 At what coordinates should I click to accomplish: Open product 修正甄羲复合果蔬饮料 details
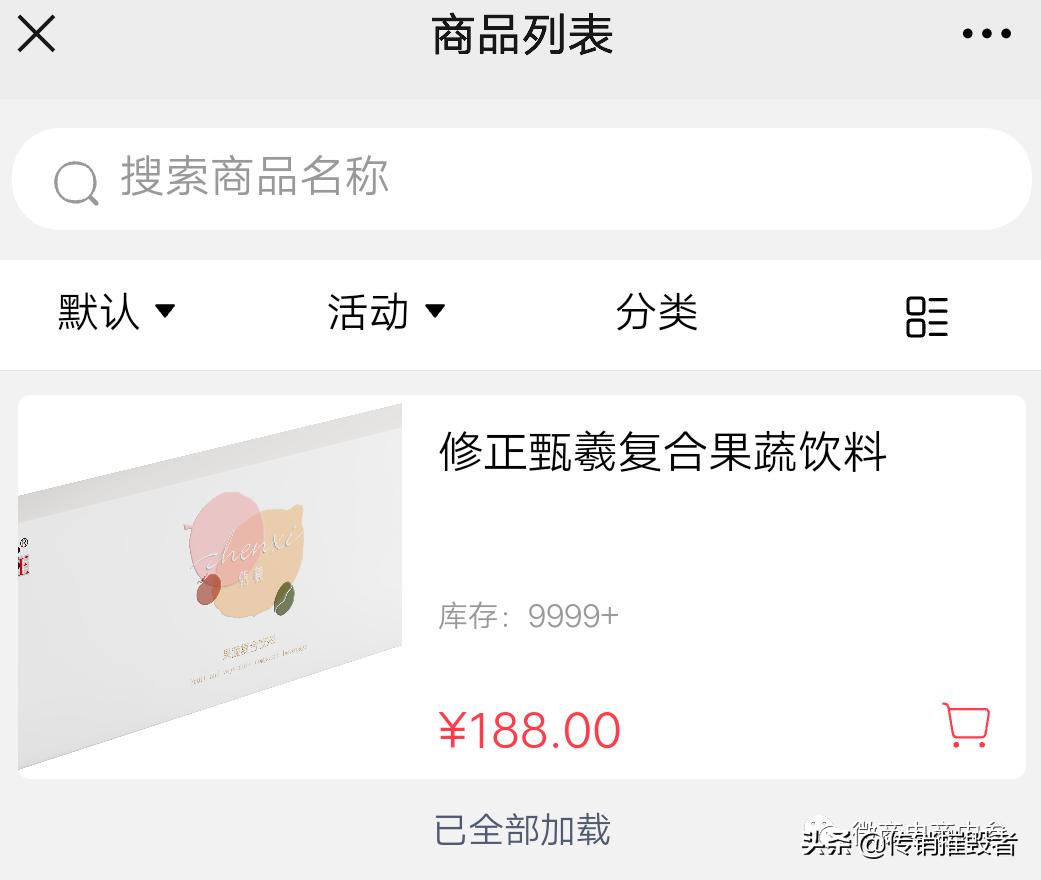tap(662, 454)
